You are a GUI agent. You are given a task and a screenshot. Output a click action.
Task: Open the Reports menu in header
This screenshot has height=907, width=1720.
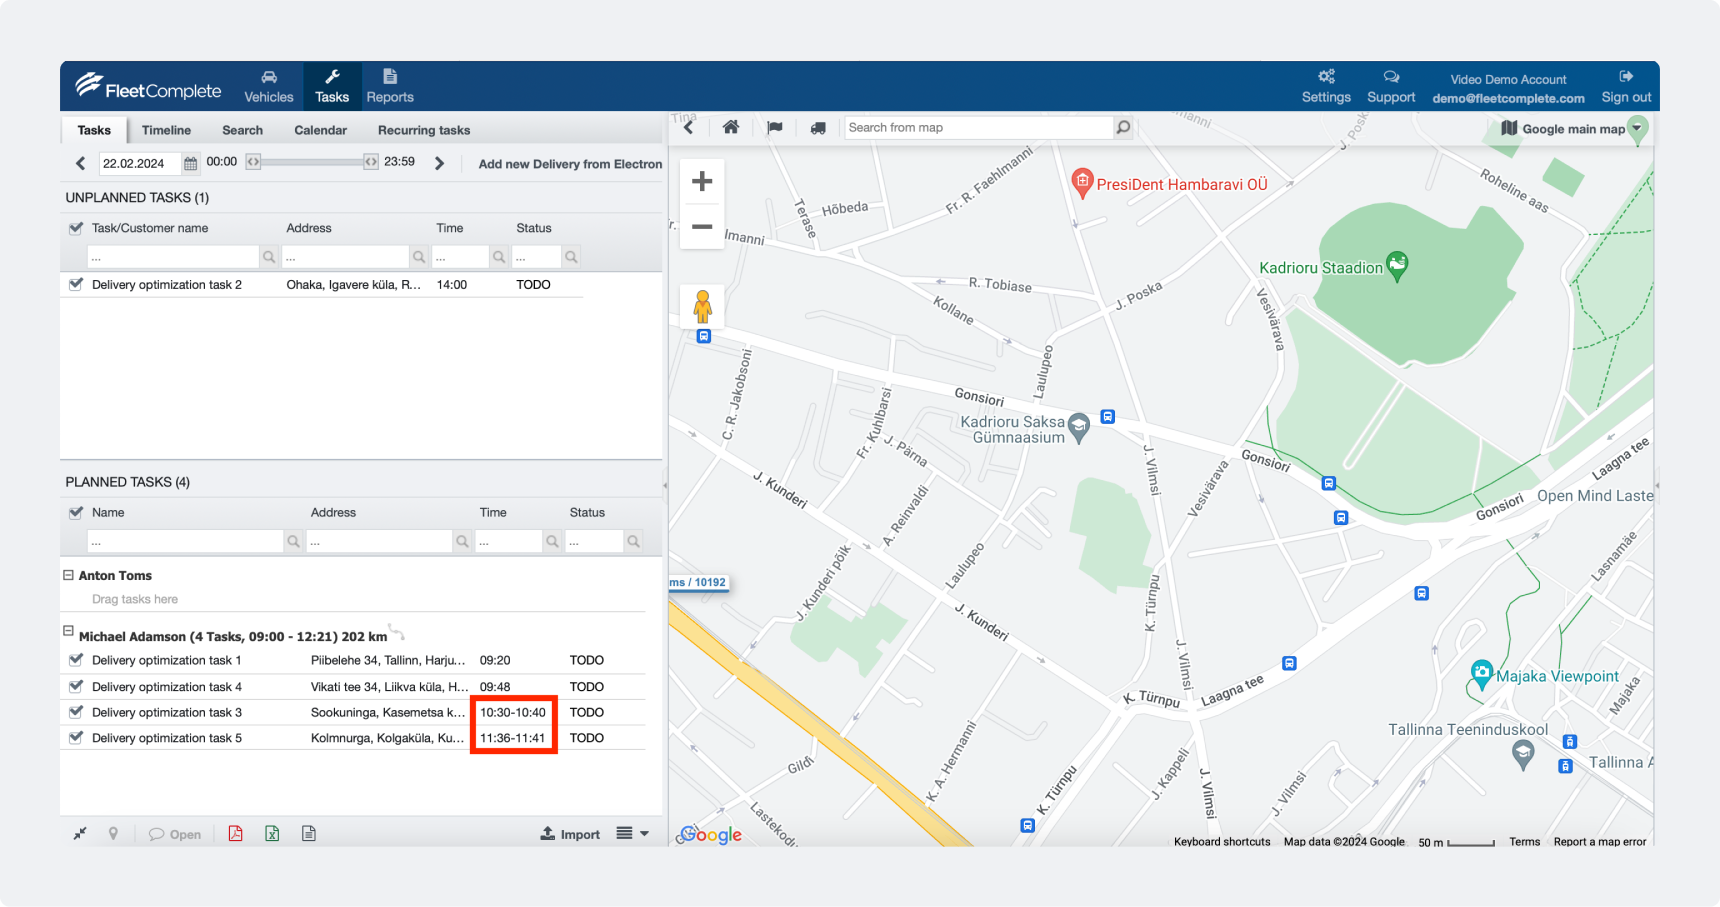tap(390, 86)
